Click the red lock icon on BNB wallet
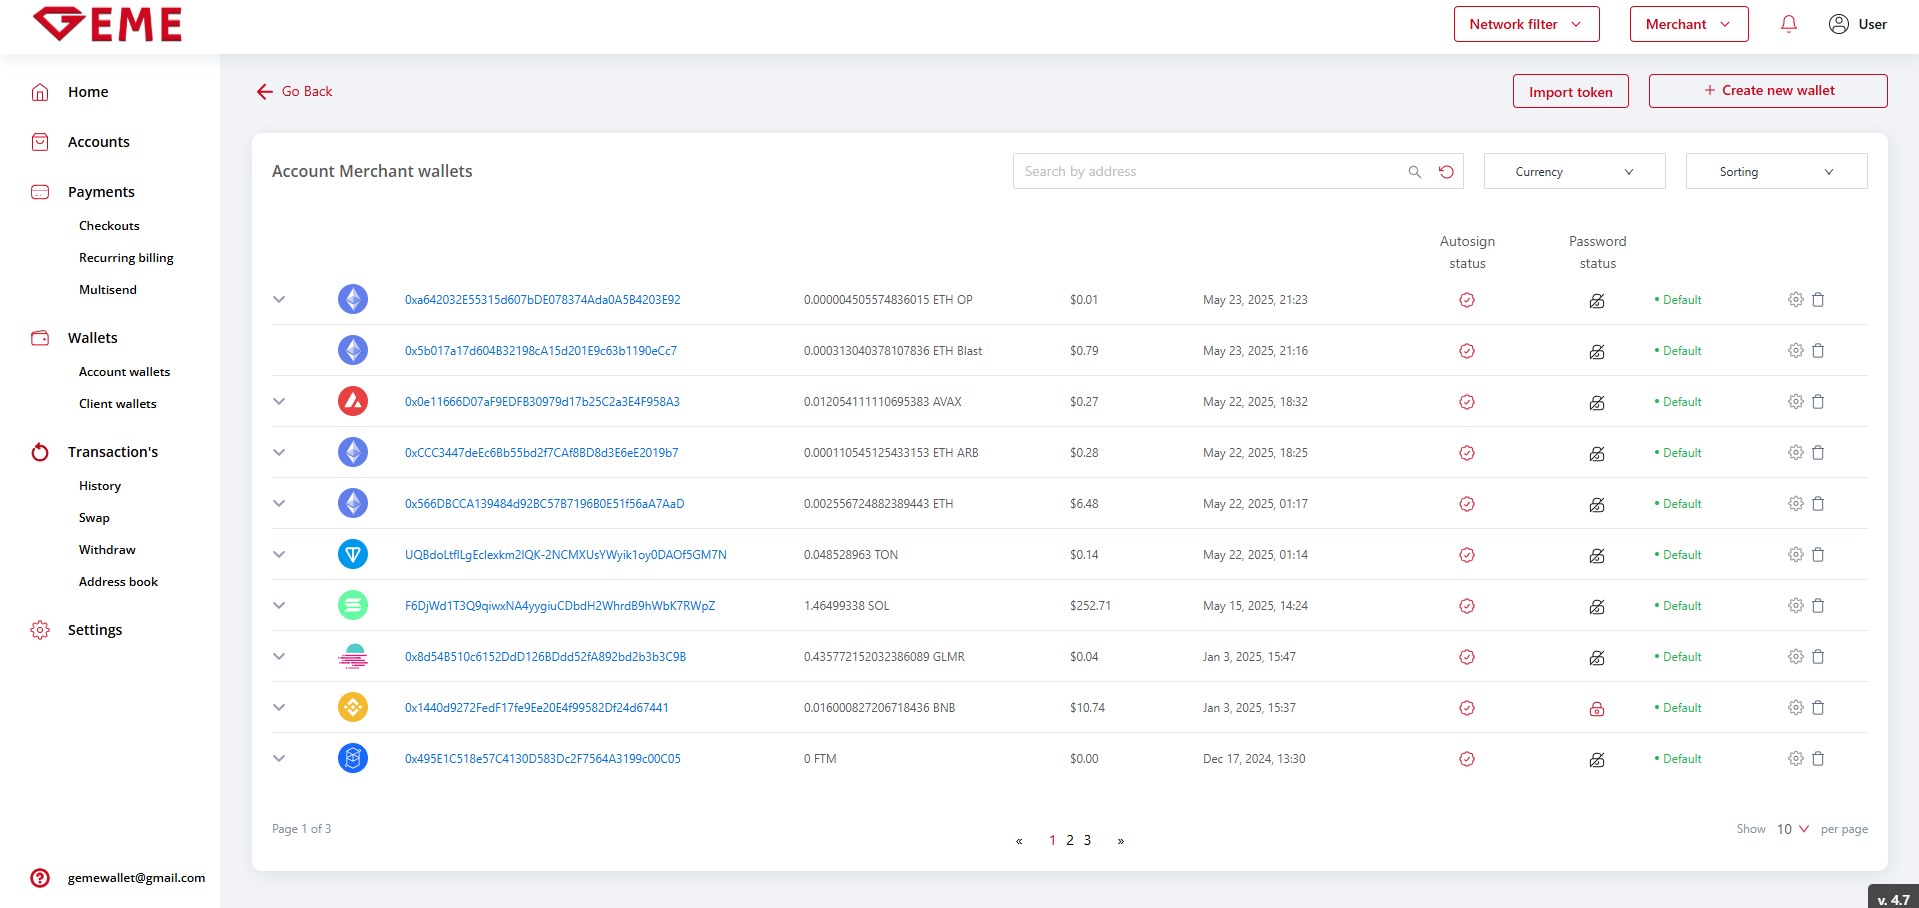 [1597, 708]
